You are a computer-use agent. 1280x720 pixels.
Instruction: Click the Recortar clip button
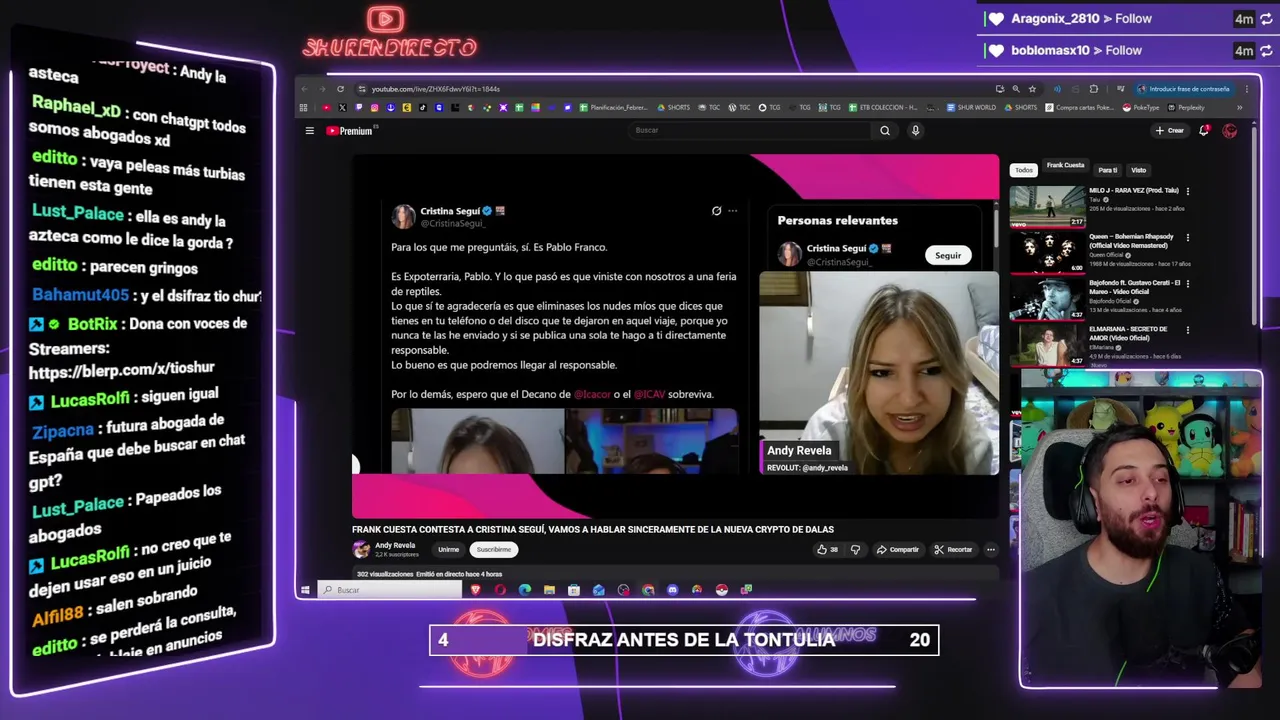[x=953, y=549]
